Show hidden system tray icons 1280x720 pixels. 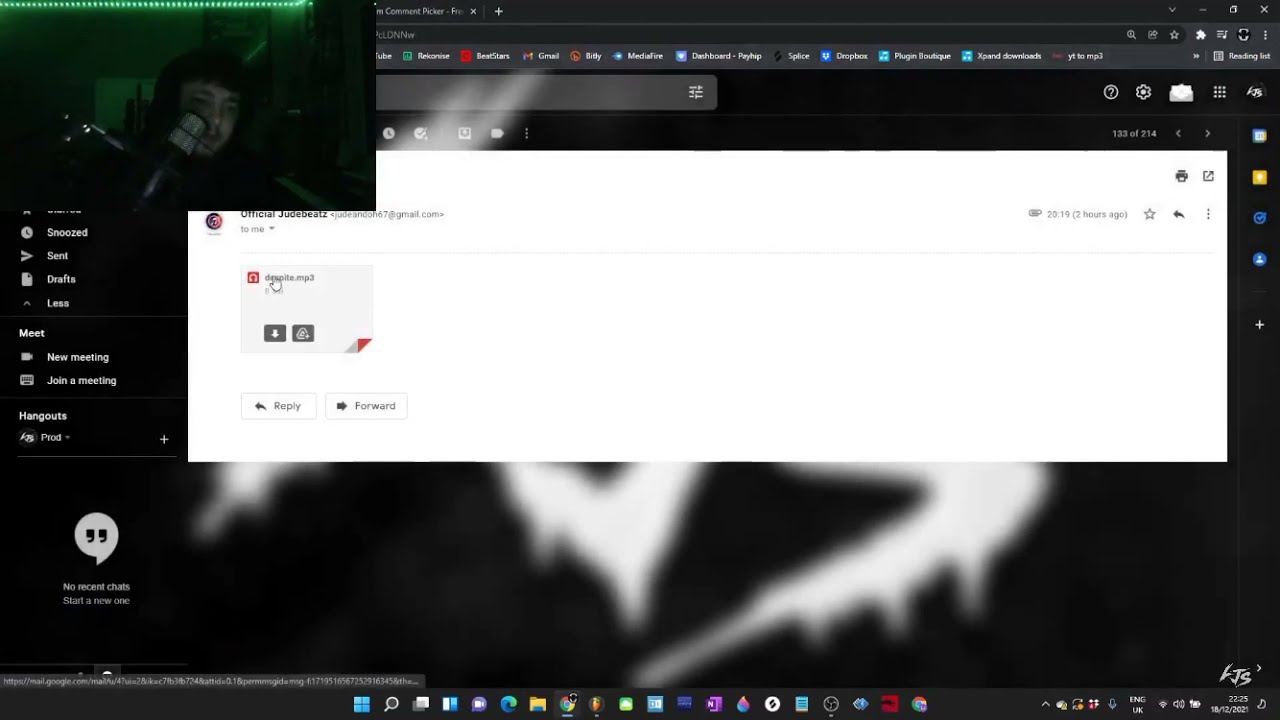(x=1046, y=704)
